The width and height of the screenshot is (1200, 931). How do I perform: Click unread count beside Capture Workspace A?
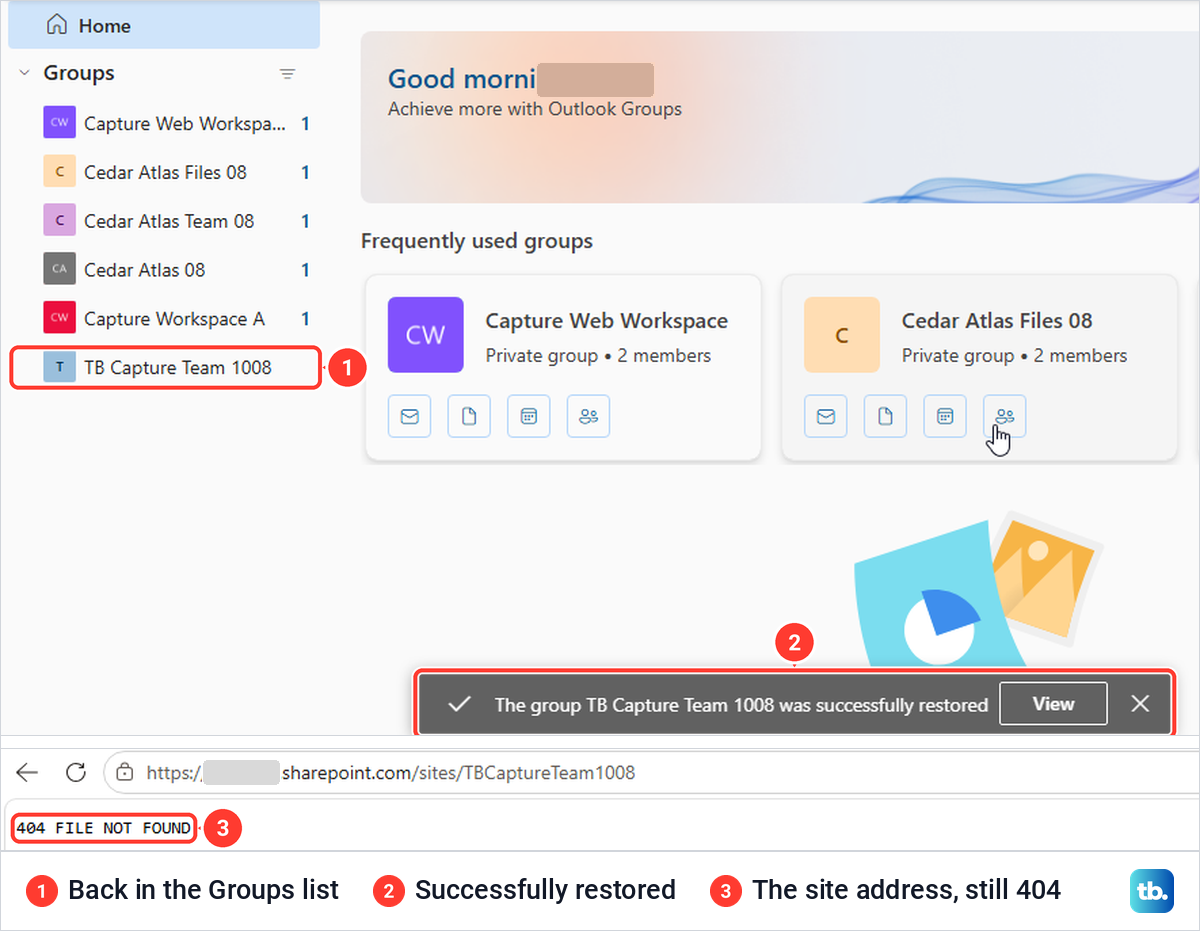pyautogui.click(x=305, y=319)
